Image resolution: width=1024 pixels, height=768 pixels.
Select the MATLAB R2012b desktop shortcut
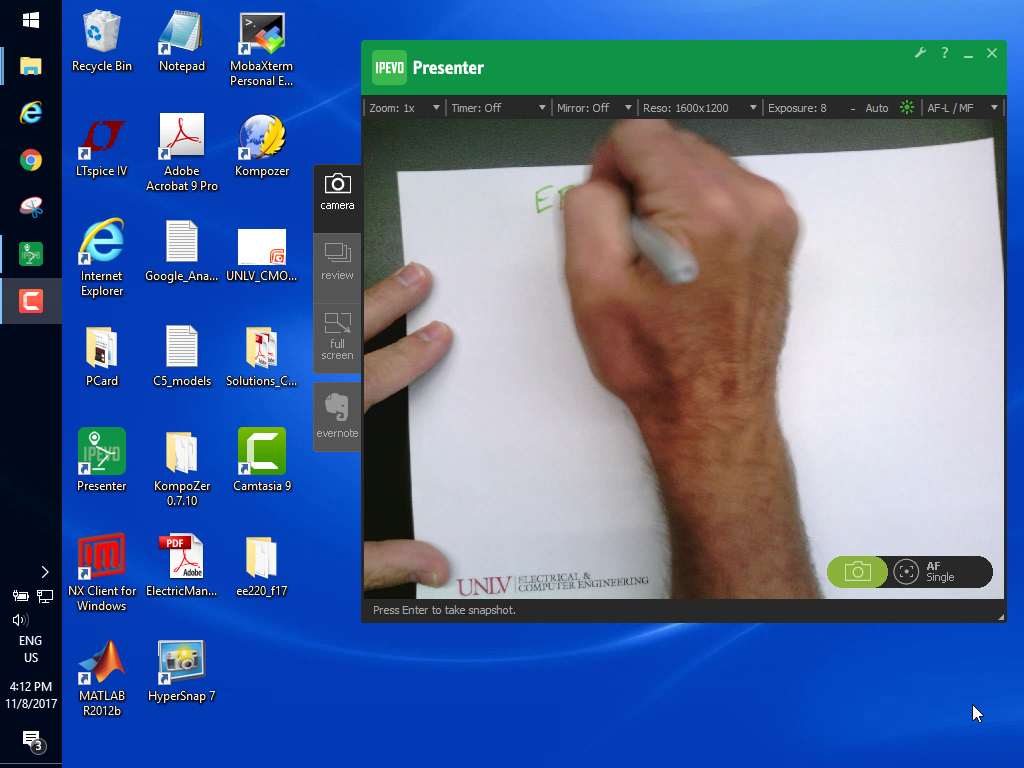[x=102, y=678]
